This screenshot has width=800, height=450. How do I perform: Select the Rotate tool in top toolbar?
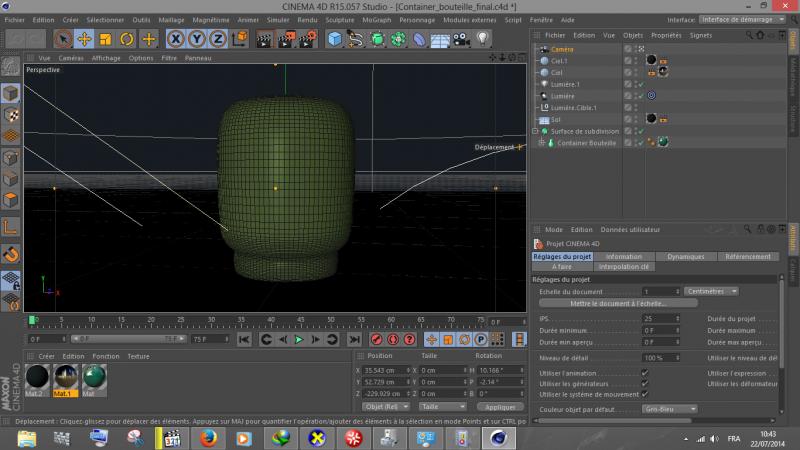127,39
